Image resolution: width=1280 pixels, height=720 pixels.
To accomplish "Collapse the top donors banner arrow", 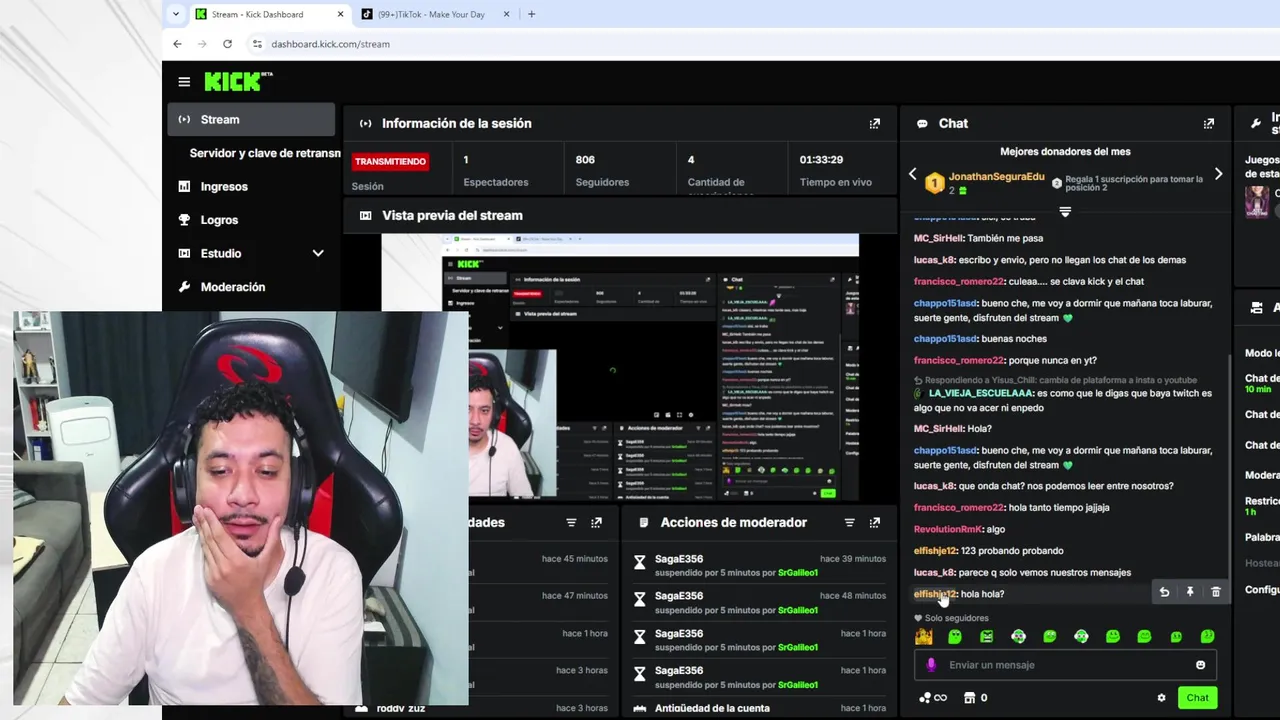I will 1065,212.
